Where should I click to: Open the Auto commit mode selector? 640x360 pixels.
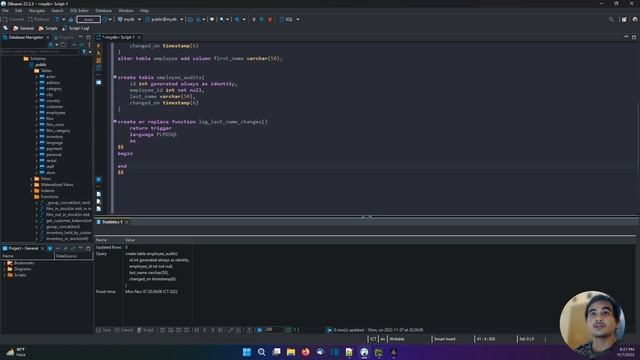89,19
